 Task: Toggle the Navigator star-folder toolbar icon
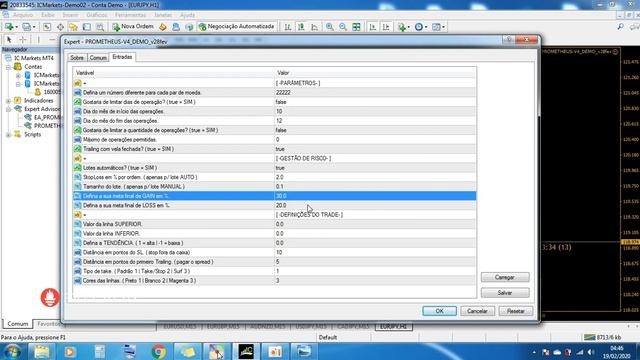[x=73, y=27]
